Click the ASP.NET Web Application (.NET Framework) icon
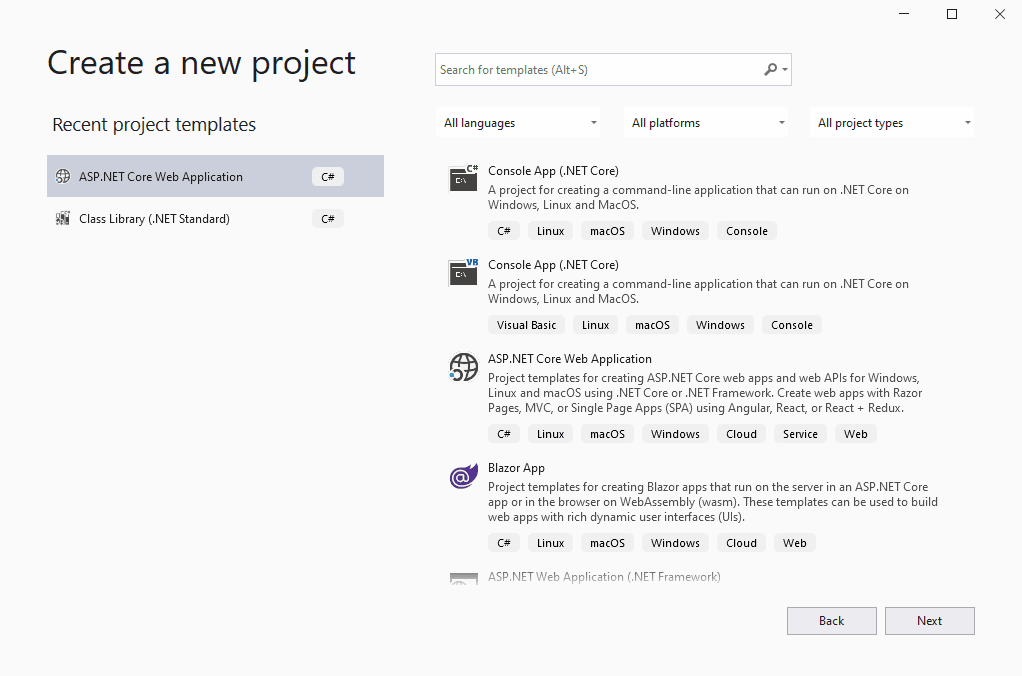Image resolution: width=1022 pixels, height=676 pixels. tap(463, 578)
